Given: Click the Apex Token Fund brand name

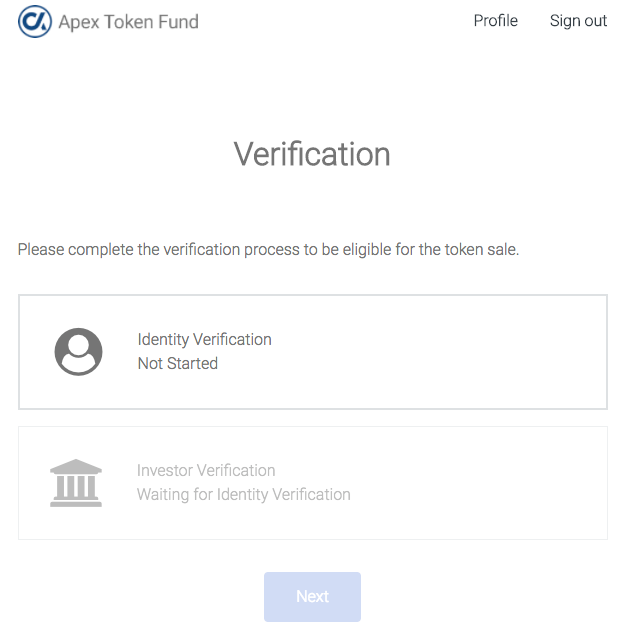Looking at the screenshot, I should 128,22.
